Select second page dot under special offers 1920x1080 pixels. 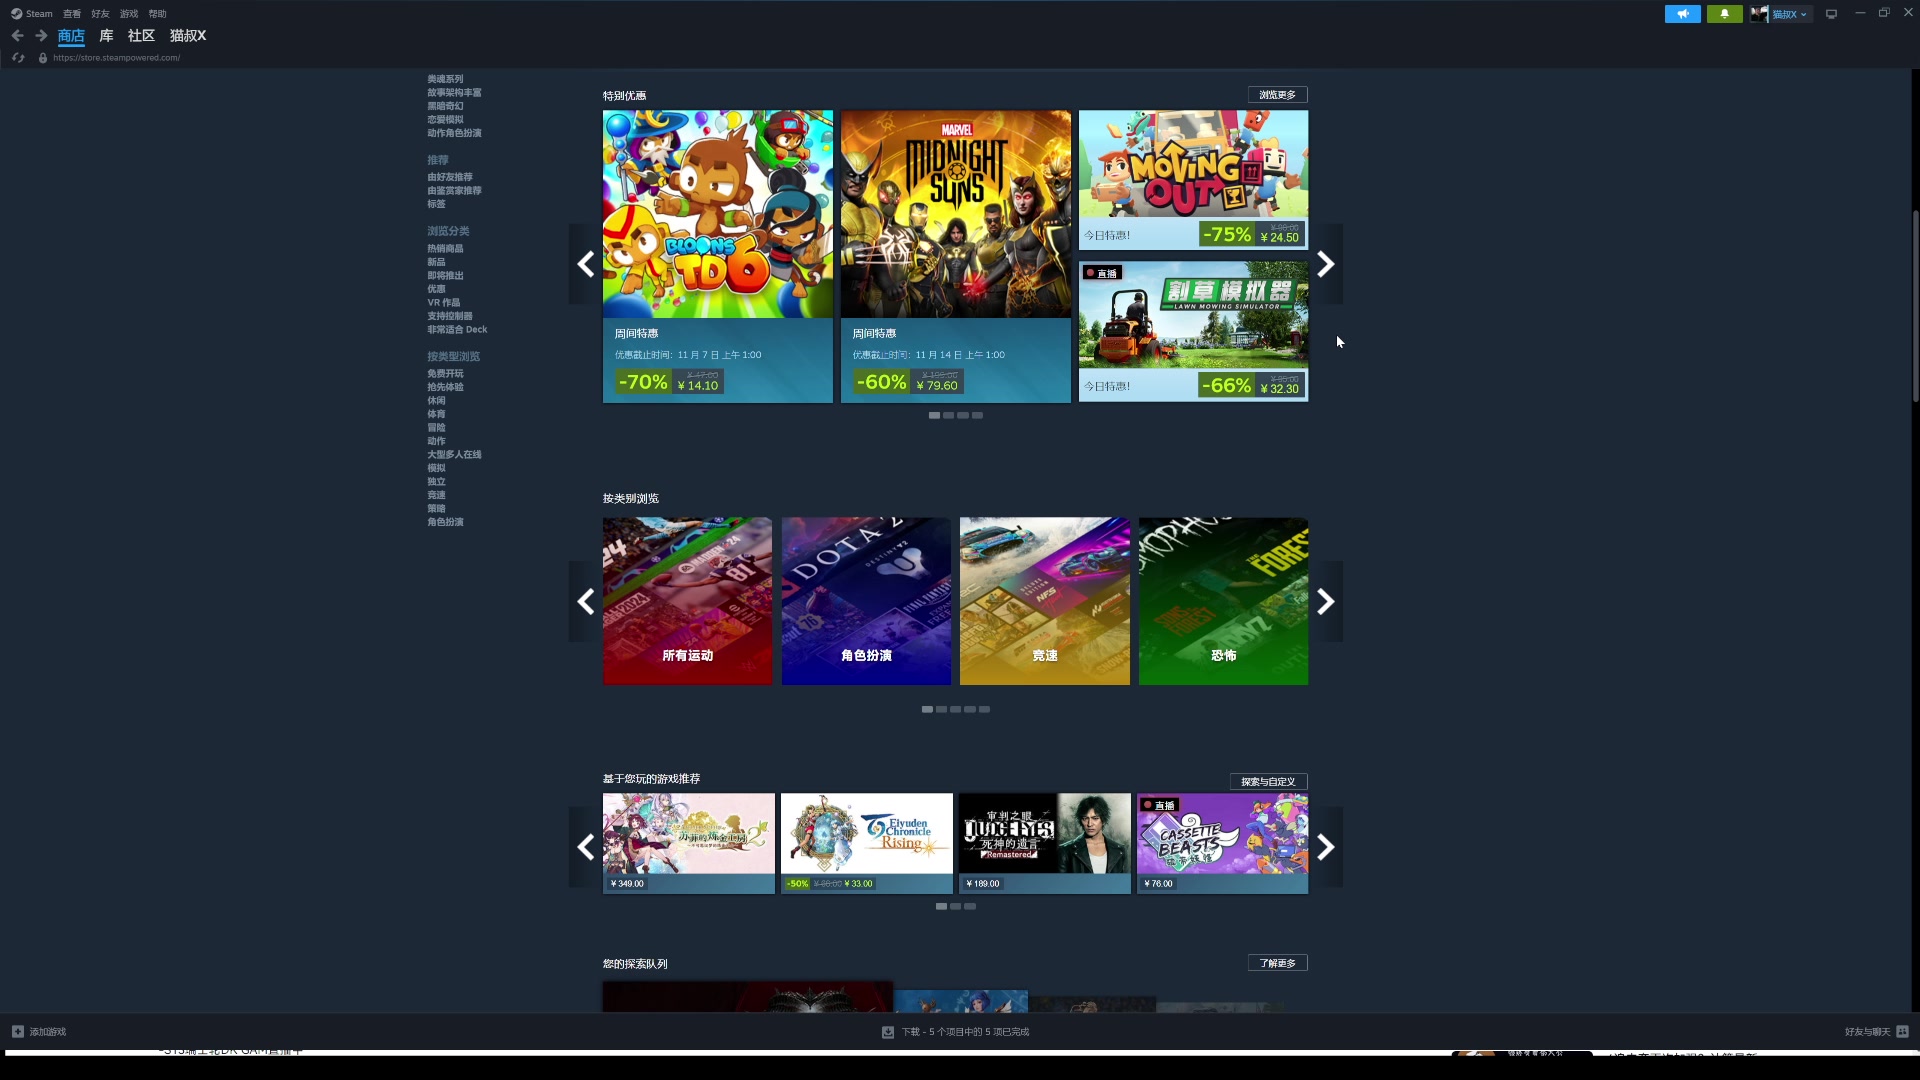tap(948, 415)
